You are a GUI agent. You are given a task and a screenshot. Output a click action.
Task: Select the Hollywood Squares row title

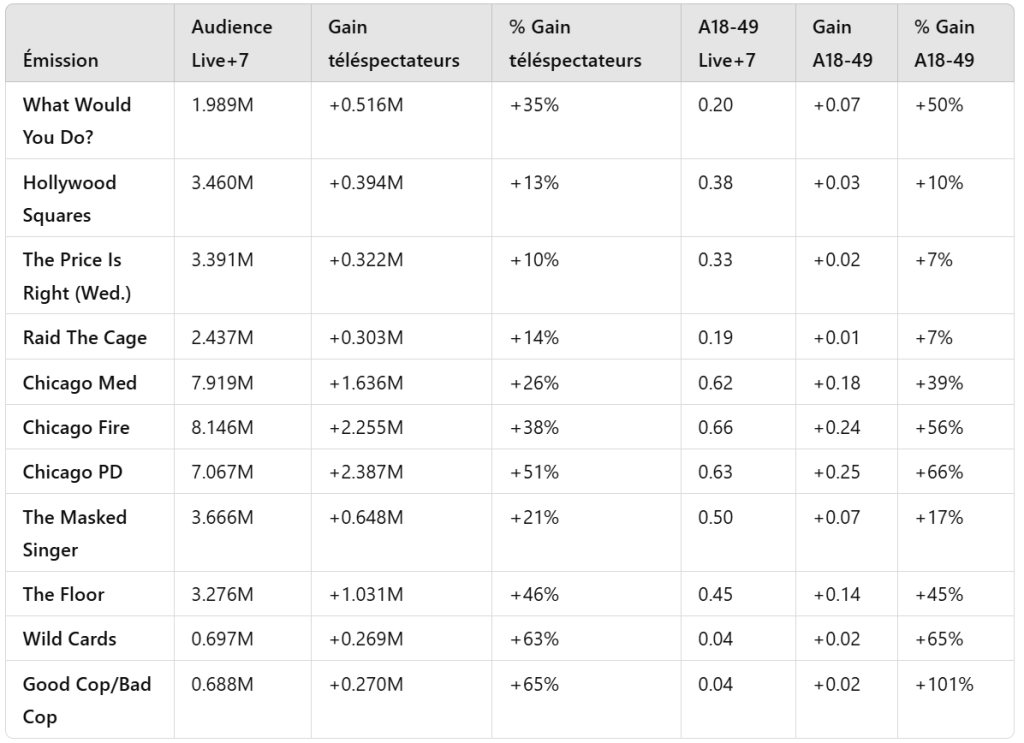pyautogui.click(x=70, y=198)
